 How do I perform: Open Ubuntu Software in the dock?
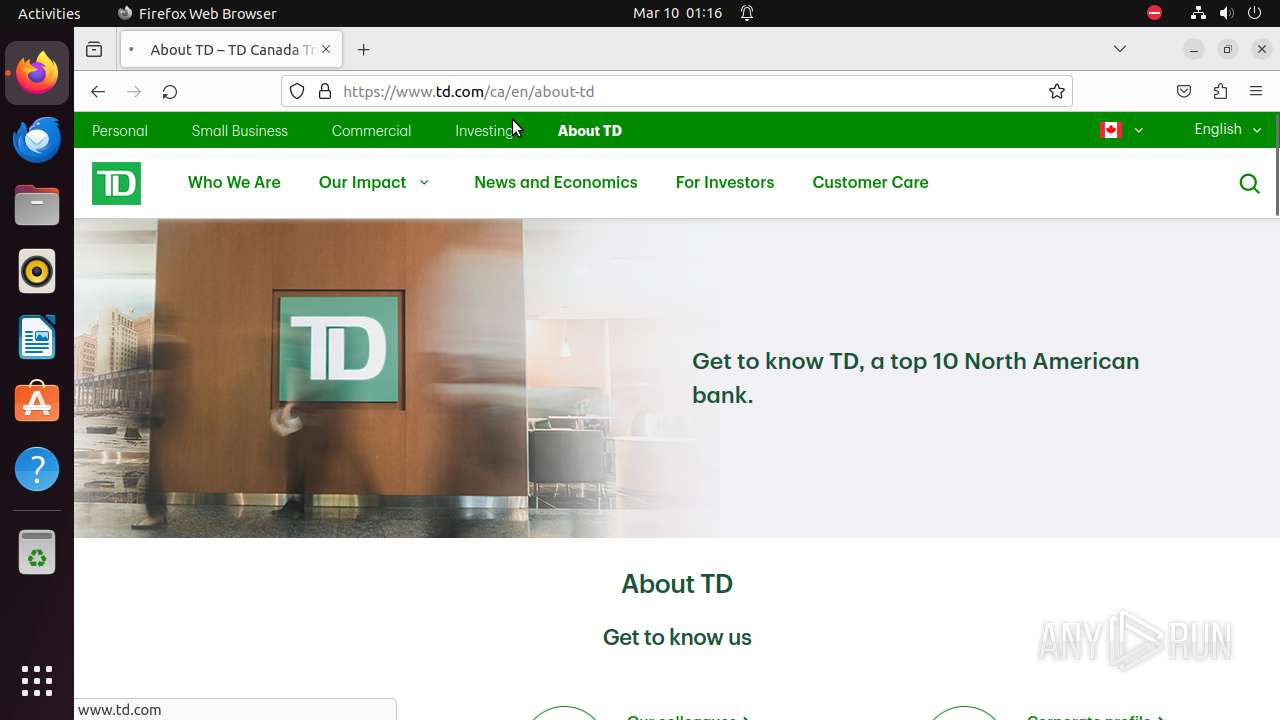pos(37,403)
